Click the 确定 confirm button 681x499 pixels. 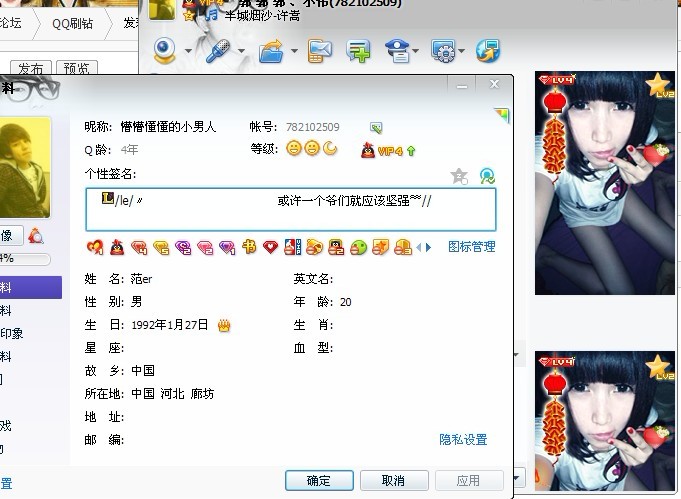[x=319, y=480]
